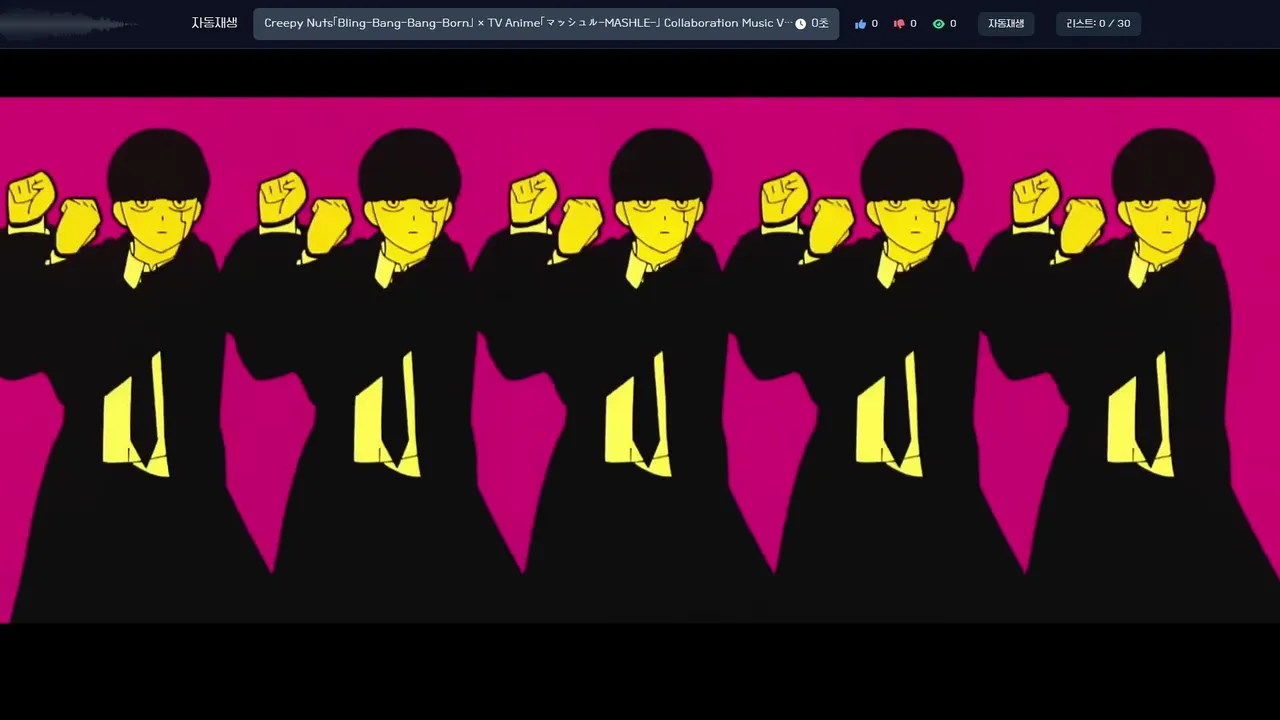The width and height of the screenshot is (1280, 720).
Task: Open the 리스트: 0 / 30 playlist button
Action: point(1098,24)
